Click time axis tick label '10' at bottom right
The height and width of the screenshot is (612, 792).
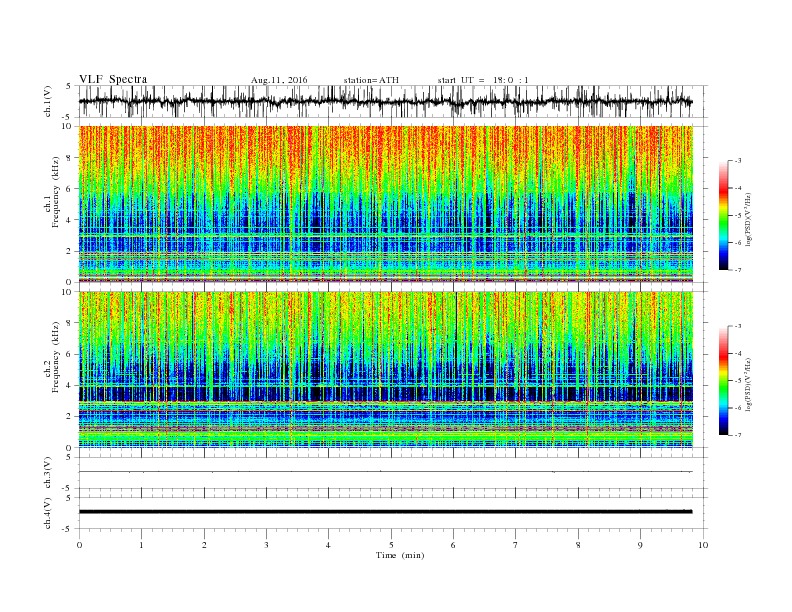coord(703,545)
